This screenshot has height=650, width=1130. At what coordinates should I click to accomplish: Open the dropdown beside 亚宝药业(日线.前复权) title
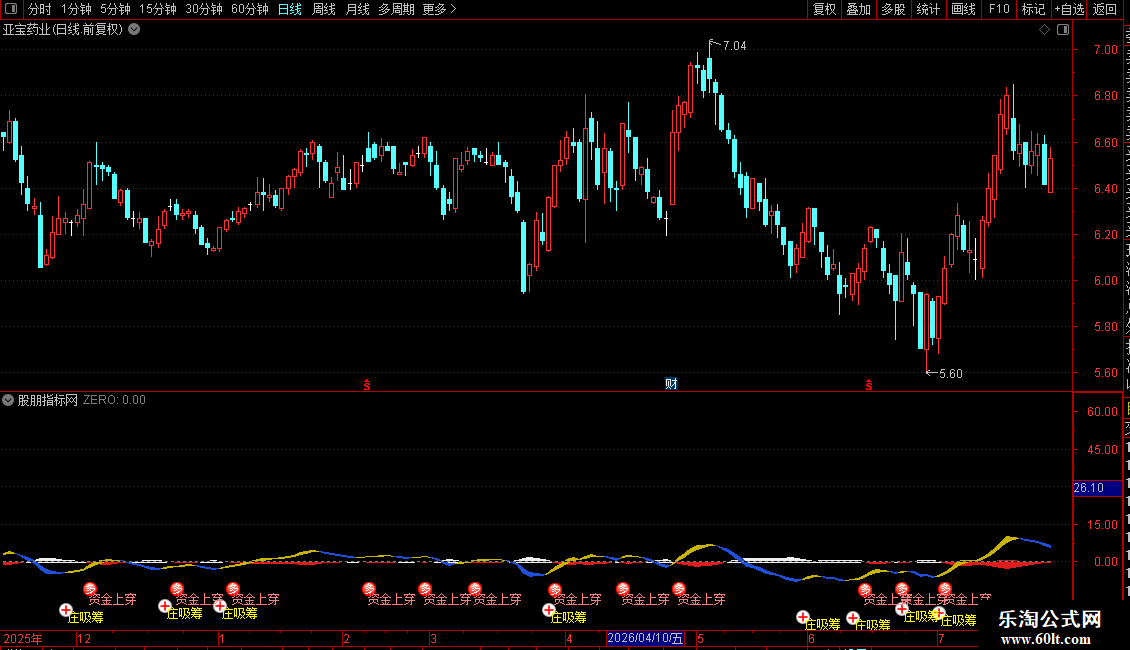click(134, 30)
